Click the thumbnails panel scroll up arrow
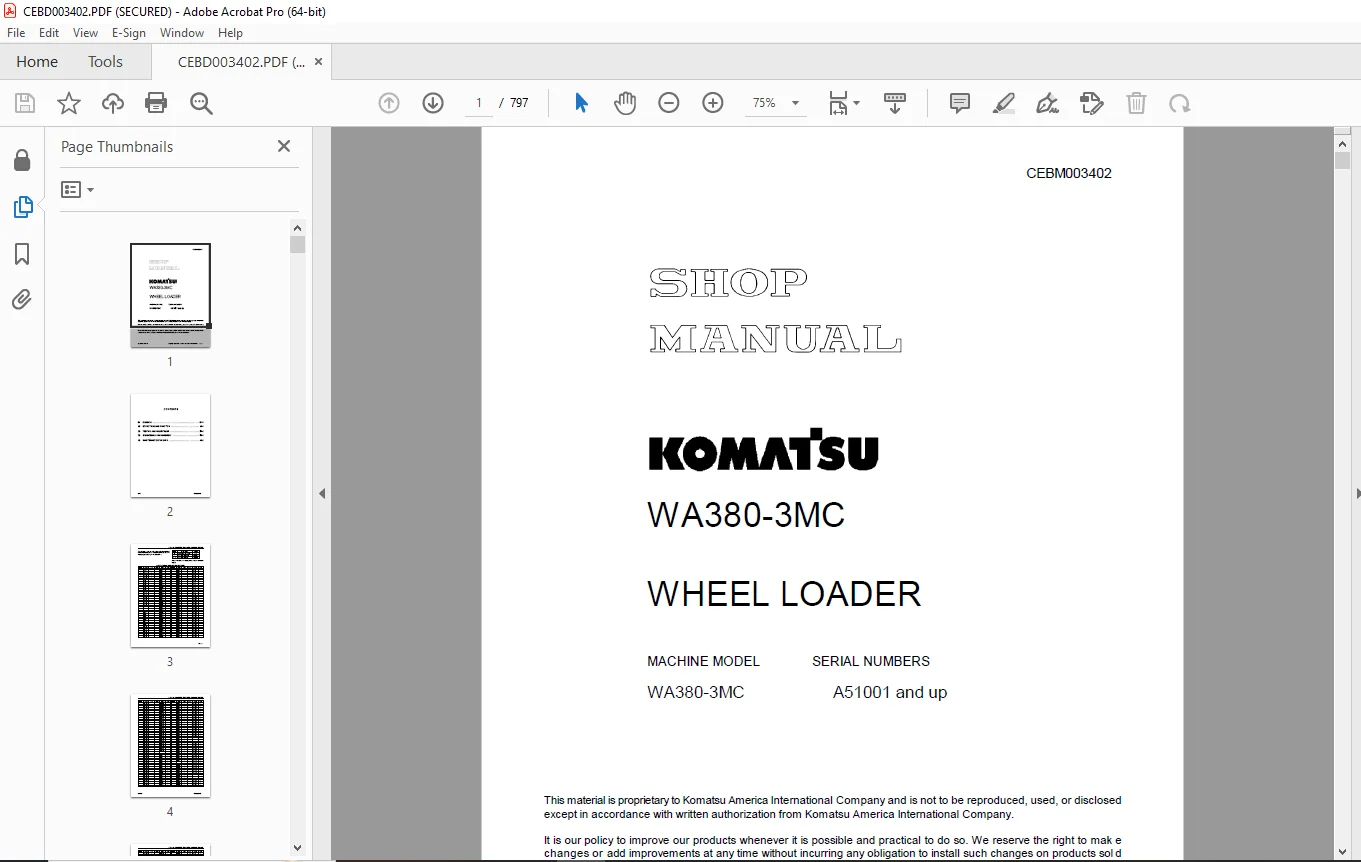The image size is (1361, 862). point(297,227)
